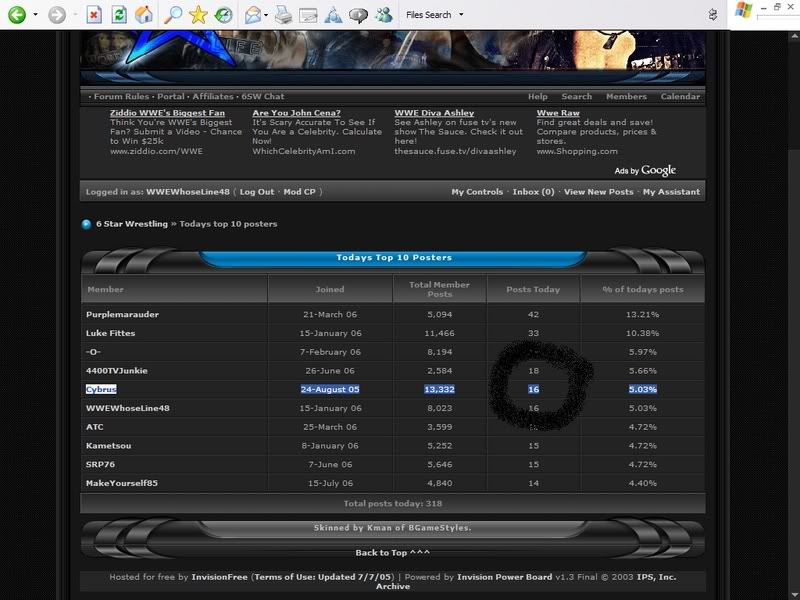Image resolution: width=800 pixels, height=600 pixels.
Task: Click the Print icon in the toolbar
Action: [283, 15]
